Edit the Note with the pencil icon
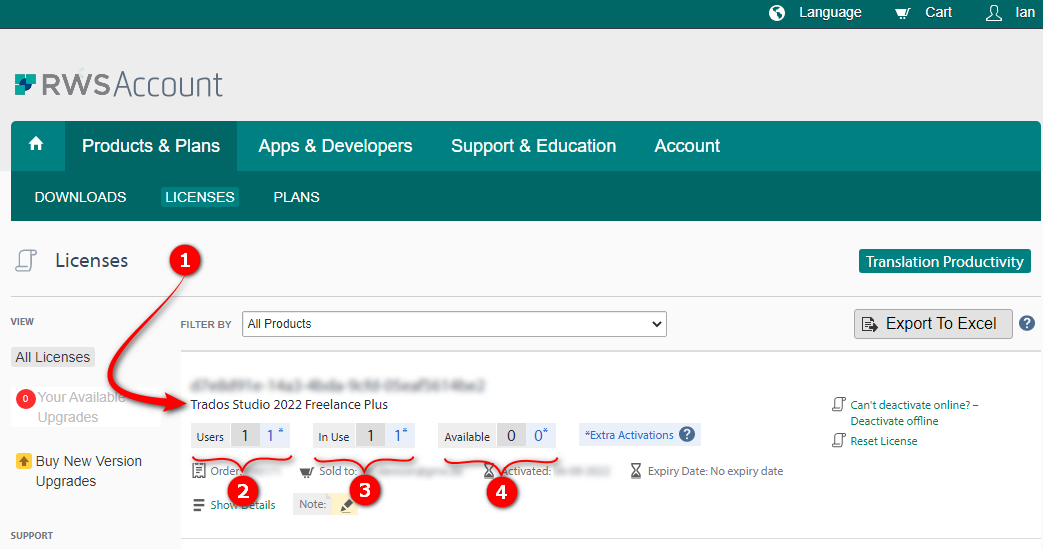The width and height of the screenshot is (1043, 549). click(347, 505)
